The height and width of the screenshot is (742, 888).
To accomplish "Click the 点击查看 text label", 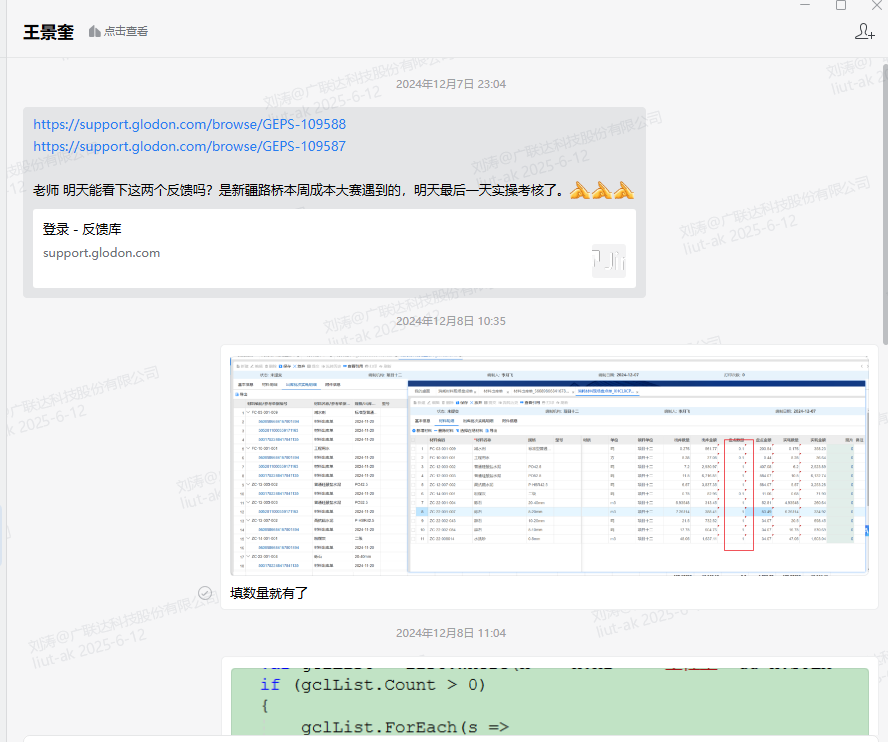I will pos(126,32).
